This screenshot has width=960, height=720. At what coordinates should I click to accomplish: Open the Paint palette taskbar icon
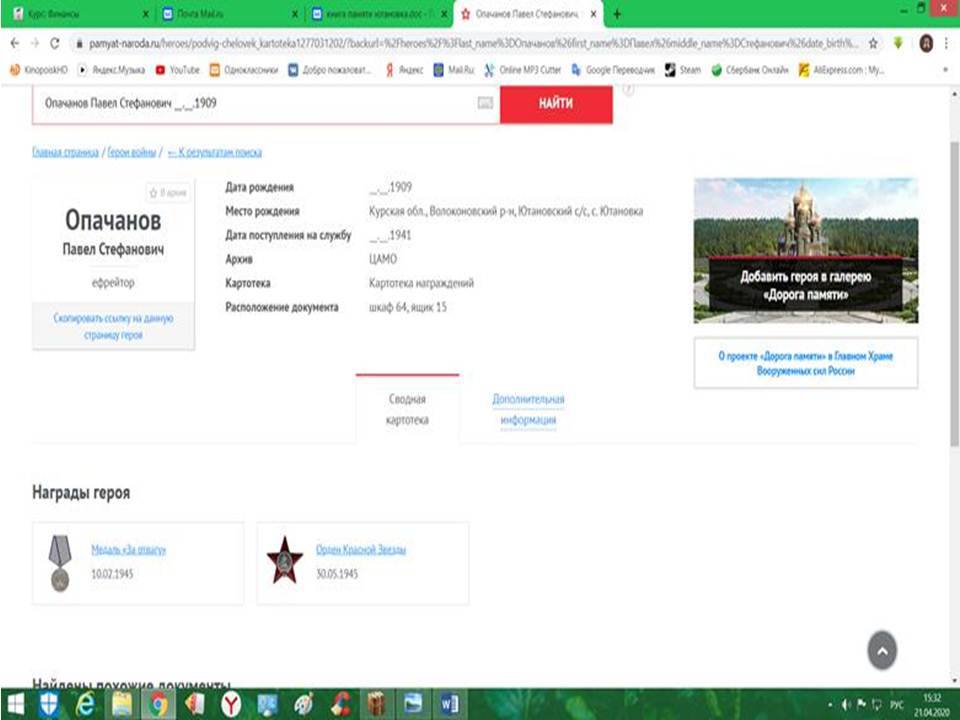tap(303, 704)
